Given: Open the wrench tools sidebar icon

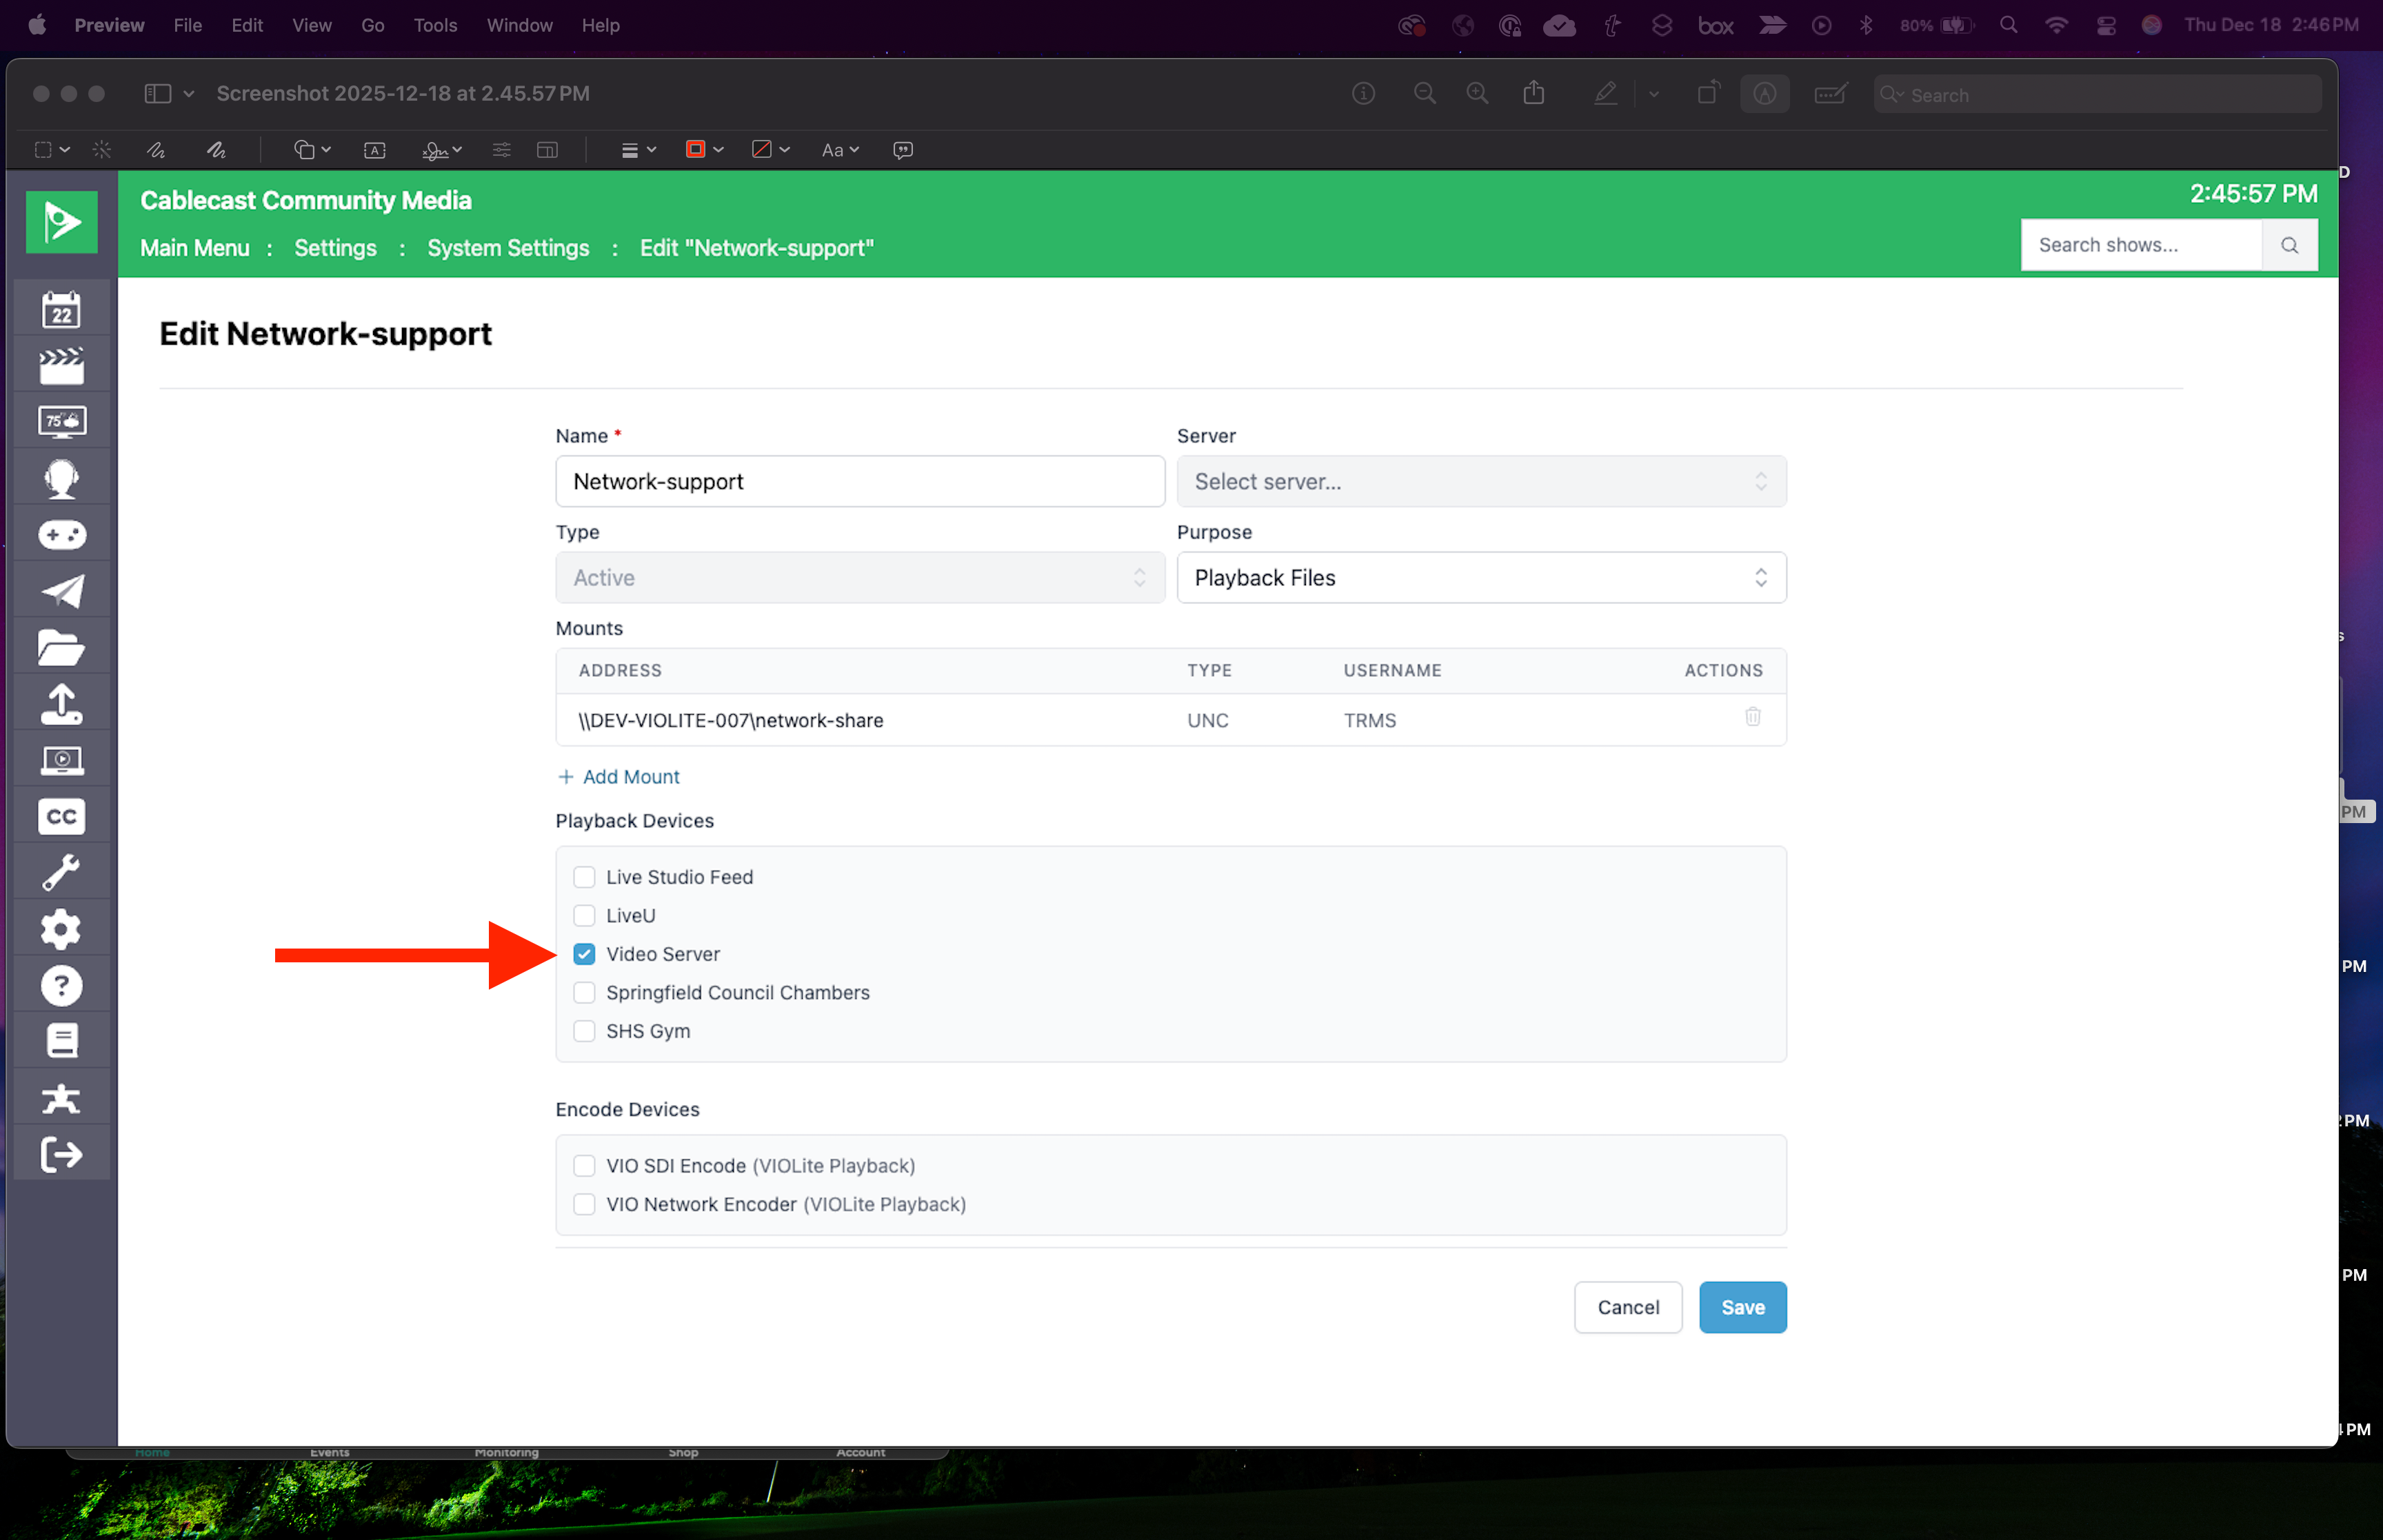Looking at the screenshot, I should pos(61,872).
